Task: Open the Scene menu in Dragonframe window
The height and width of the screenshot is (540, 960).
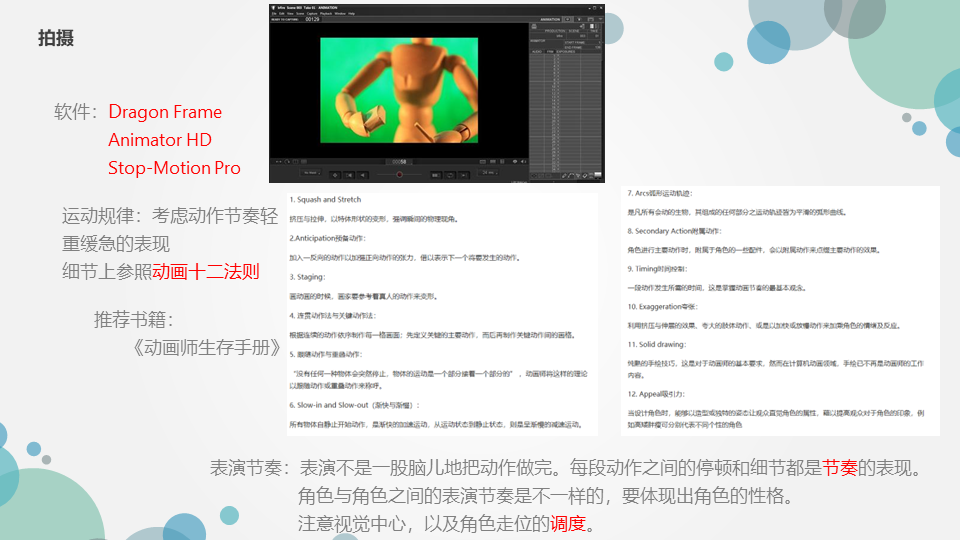Action: tap(300, 13)
